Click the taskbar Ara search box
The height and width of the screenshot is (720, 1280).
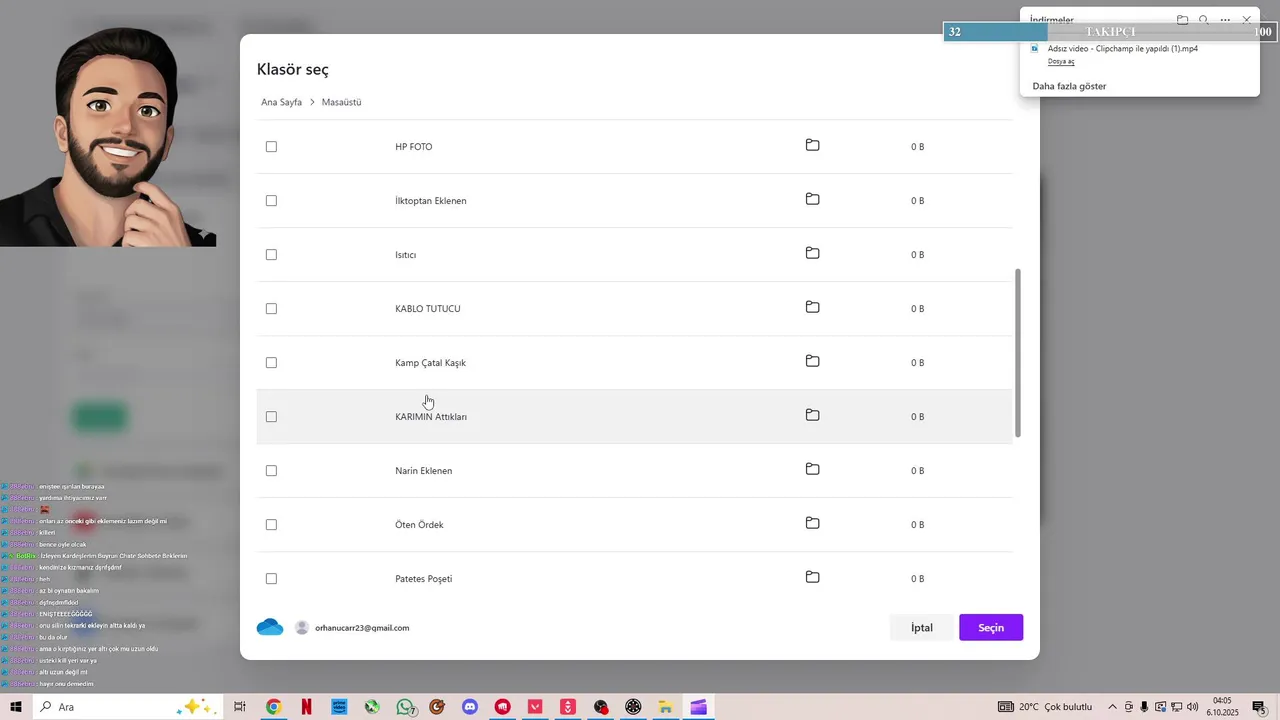(126, 707)
